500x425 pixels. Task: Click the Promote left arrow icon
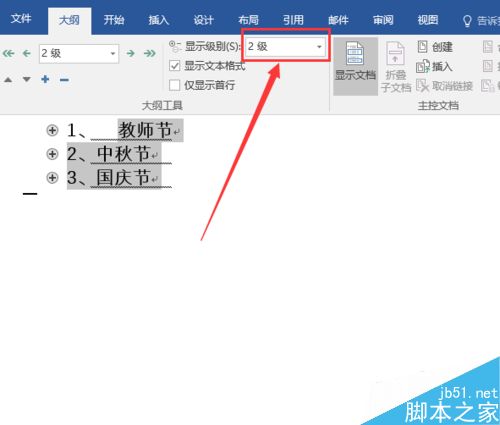point(27,53)
